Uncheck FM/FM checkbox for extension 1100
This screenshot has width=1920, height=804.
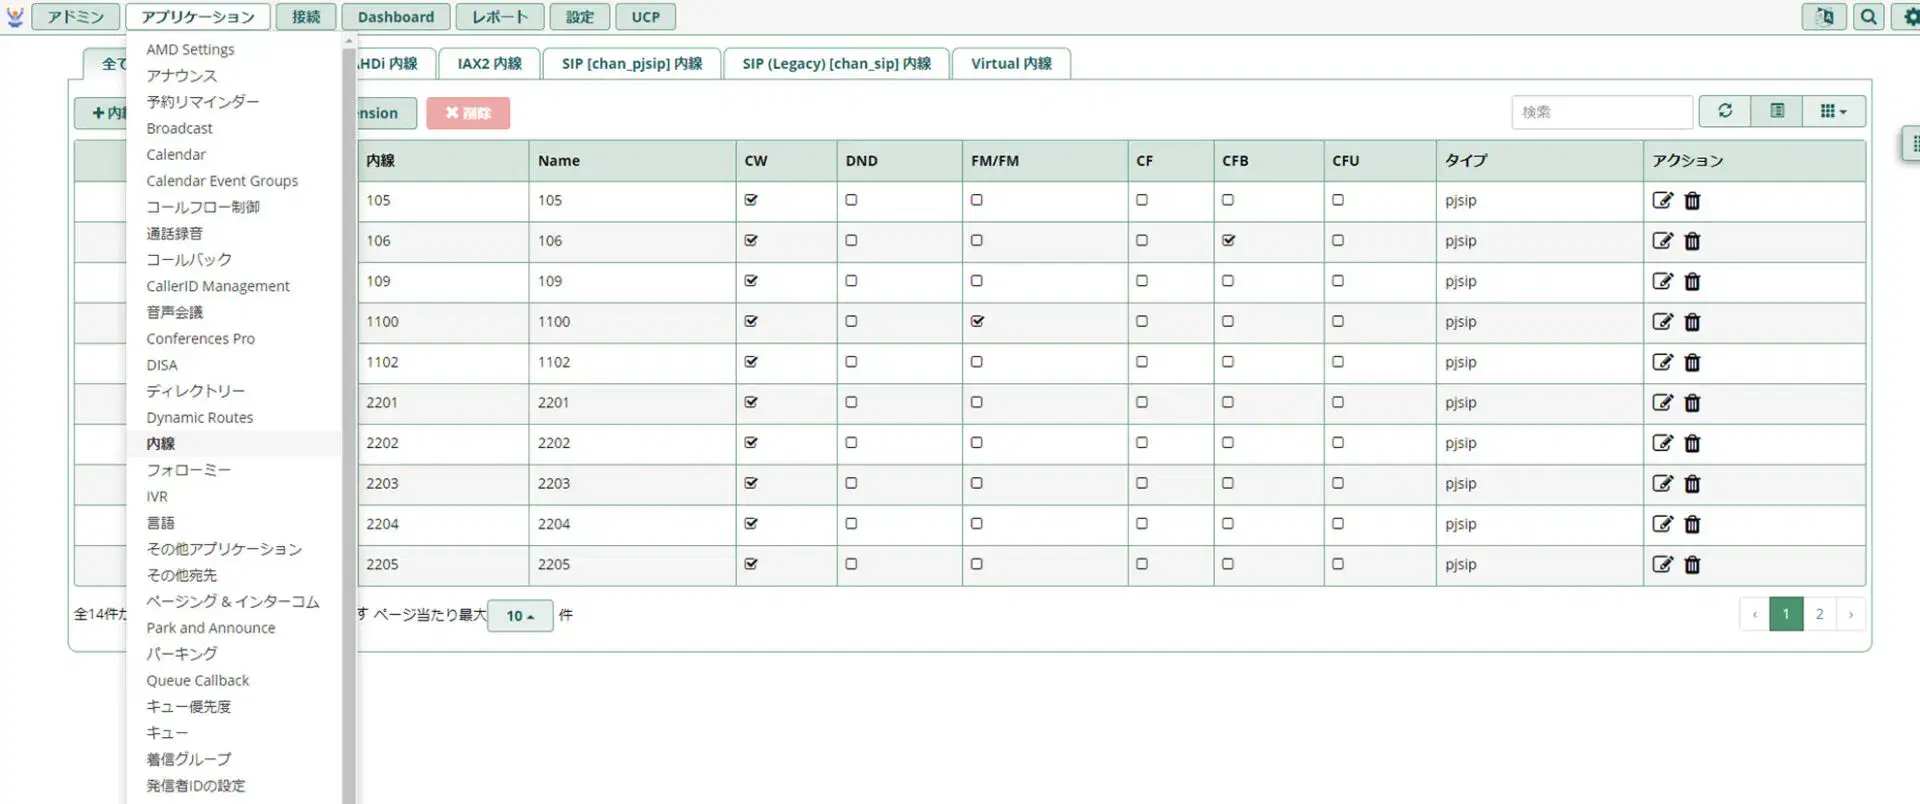(977, 322)
